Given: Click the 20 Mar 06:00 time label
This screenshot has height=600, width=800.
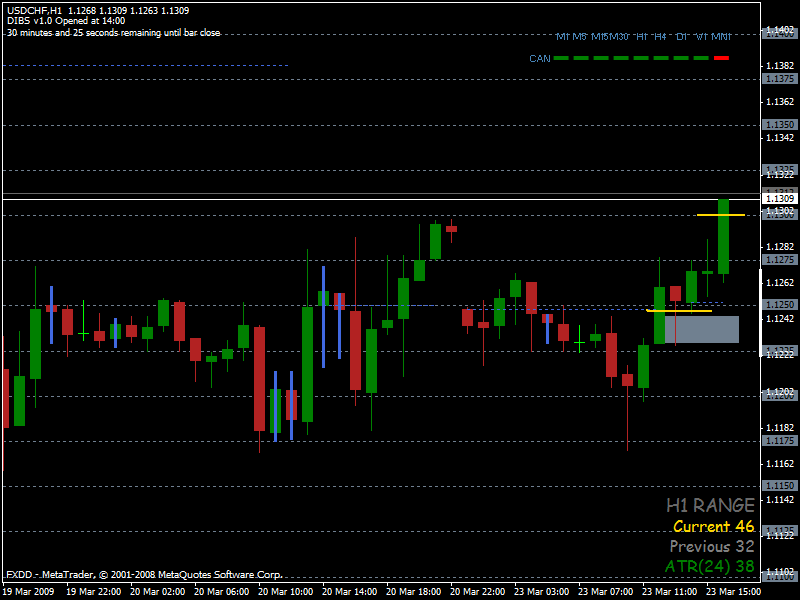Looking at the screenshot, I should point(221,592).
